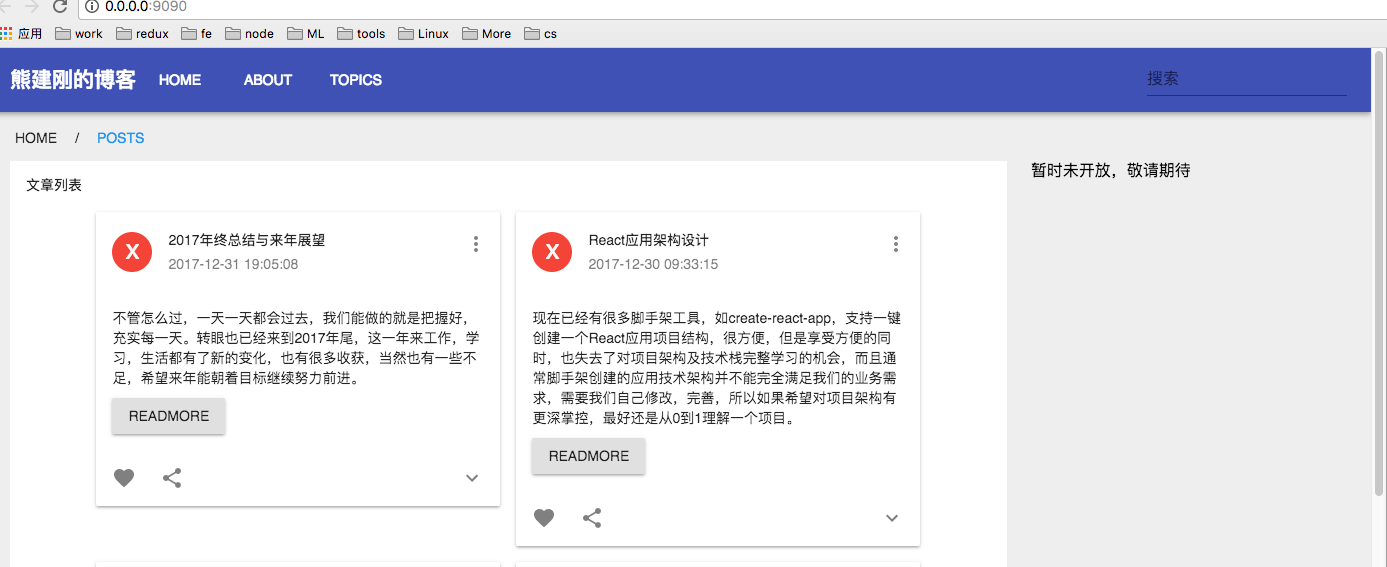Expand the 2017年终总结与来年展望 card chevron

point(472,478)
